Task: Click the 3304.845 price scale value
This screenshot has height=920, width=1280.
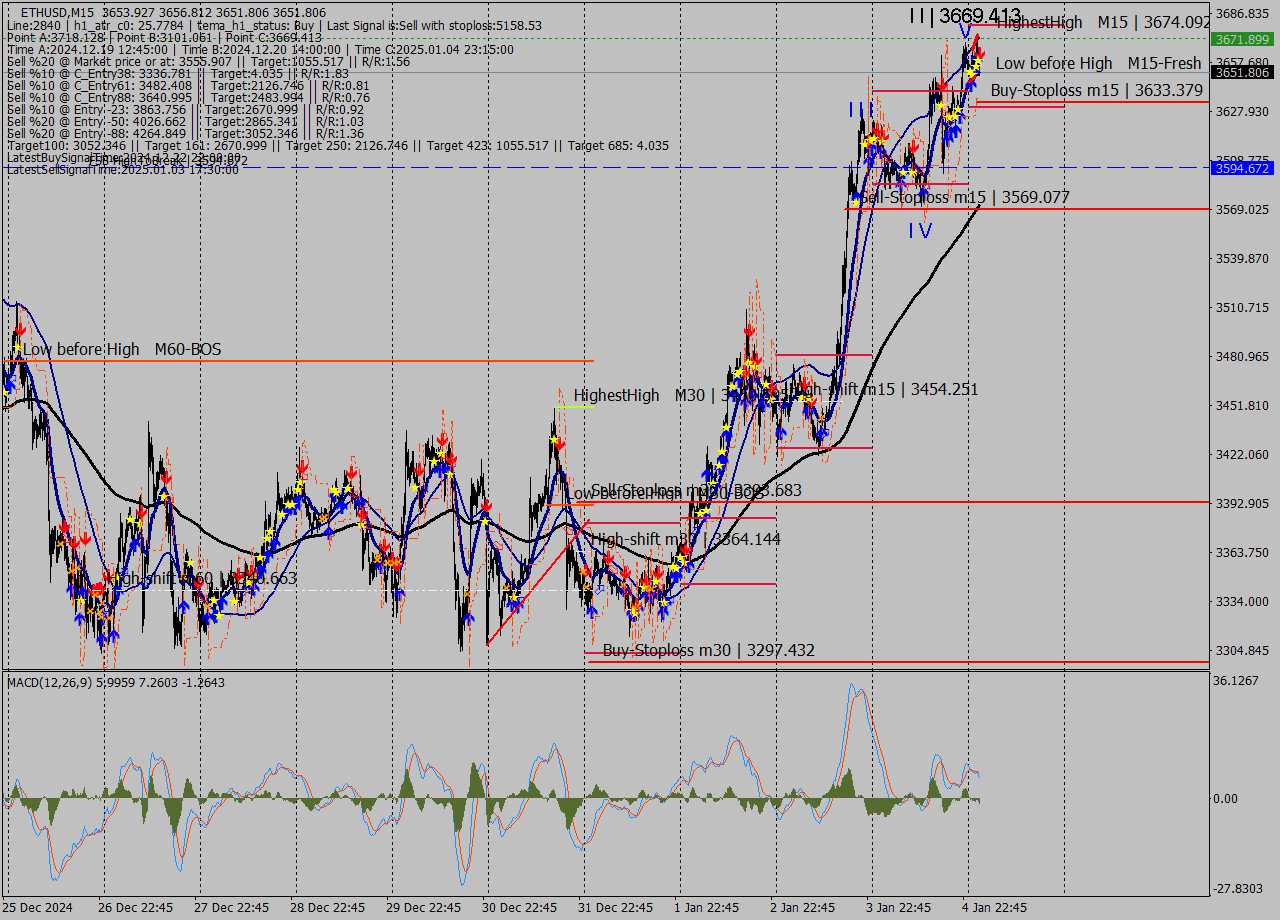Action: pos(1242,650)
